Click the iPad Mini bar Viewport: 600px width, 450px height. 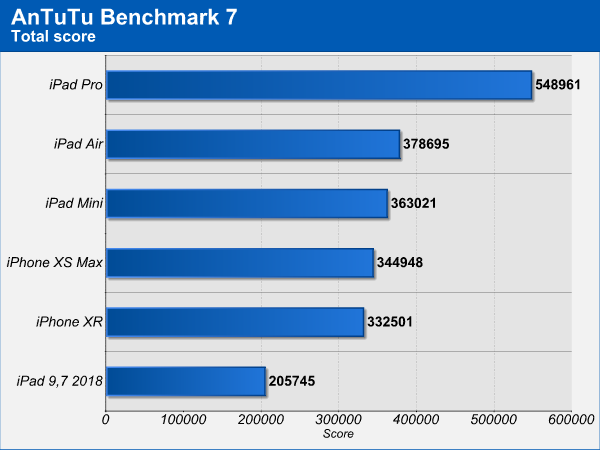[x=247, y=204]
